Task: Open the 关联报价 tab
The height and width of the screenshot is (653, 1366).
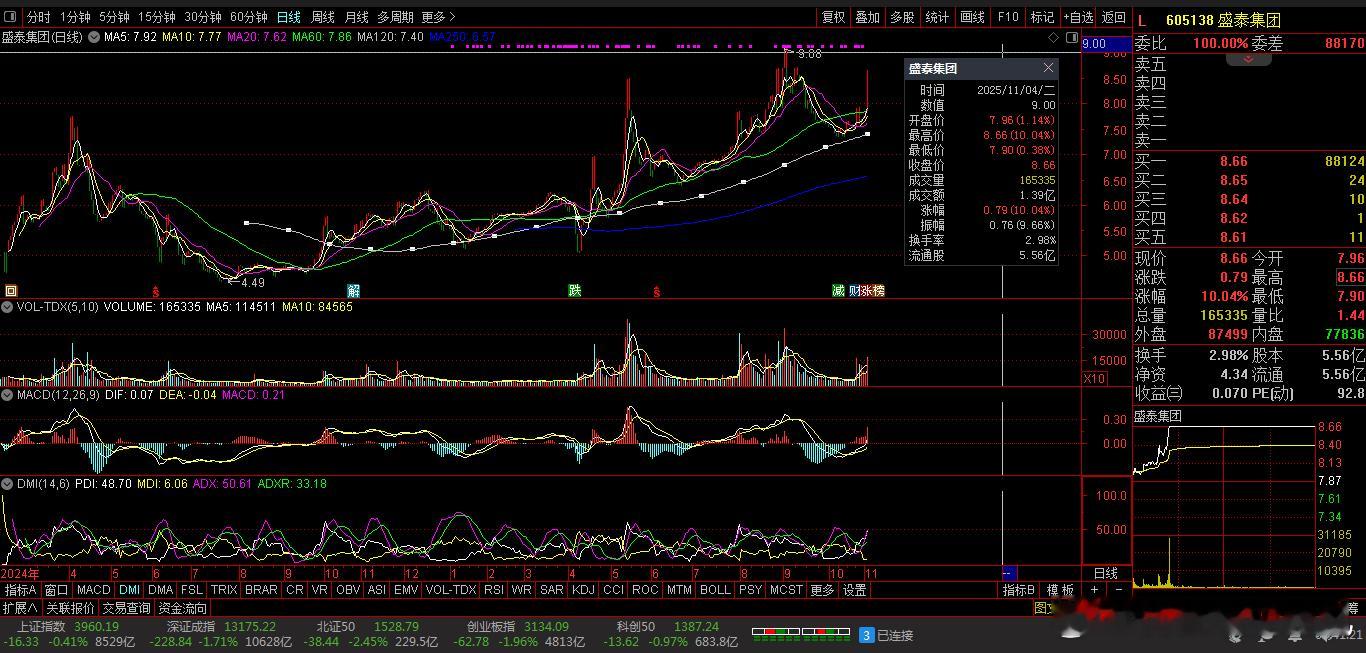Action: pos(69,608)
